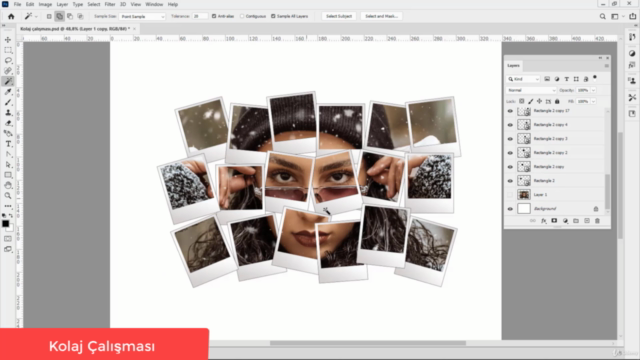Open layer Kind filter dropdown
Screen dimensions: 640x360
coord(524,79)
